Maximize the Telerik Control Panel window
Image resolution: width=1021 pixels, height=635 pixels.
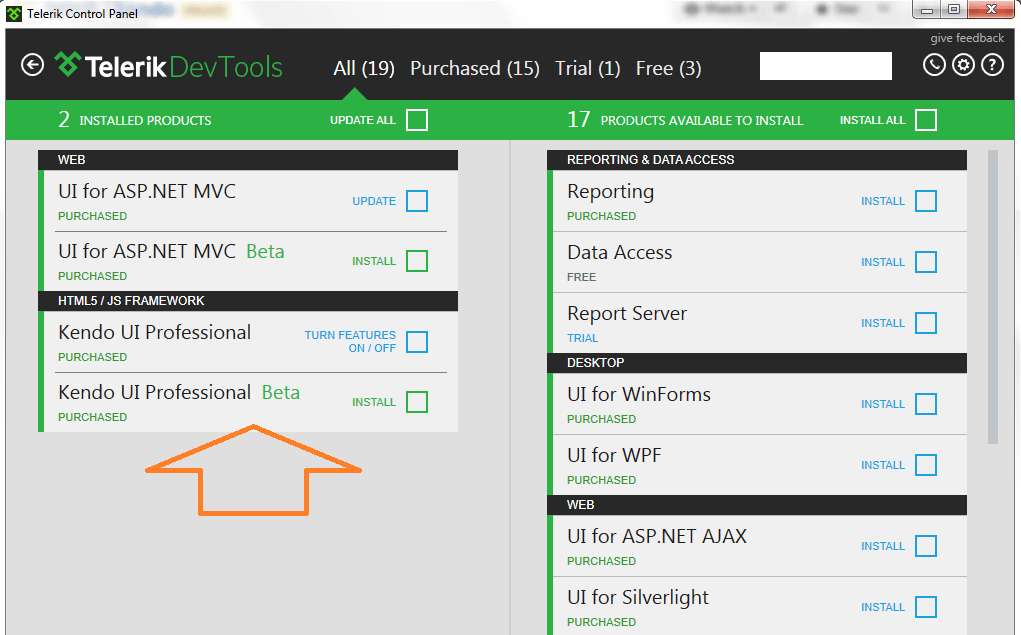click(x=954, y=10)
